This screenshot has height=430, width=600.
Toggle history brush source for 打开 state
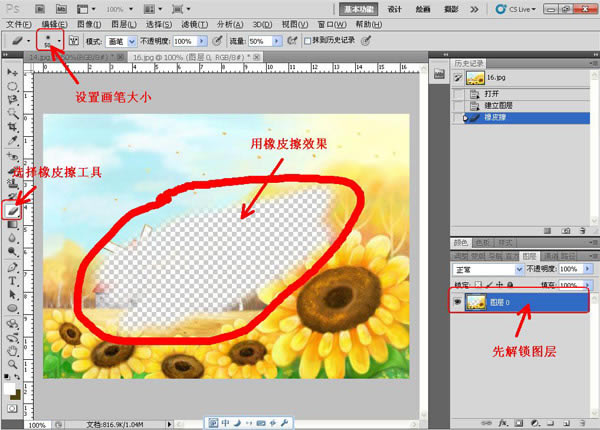click(458, 94)
